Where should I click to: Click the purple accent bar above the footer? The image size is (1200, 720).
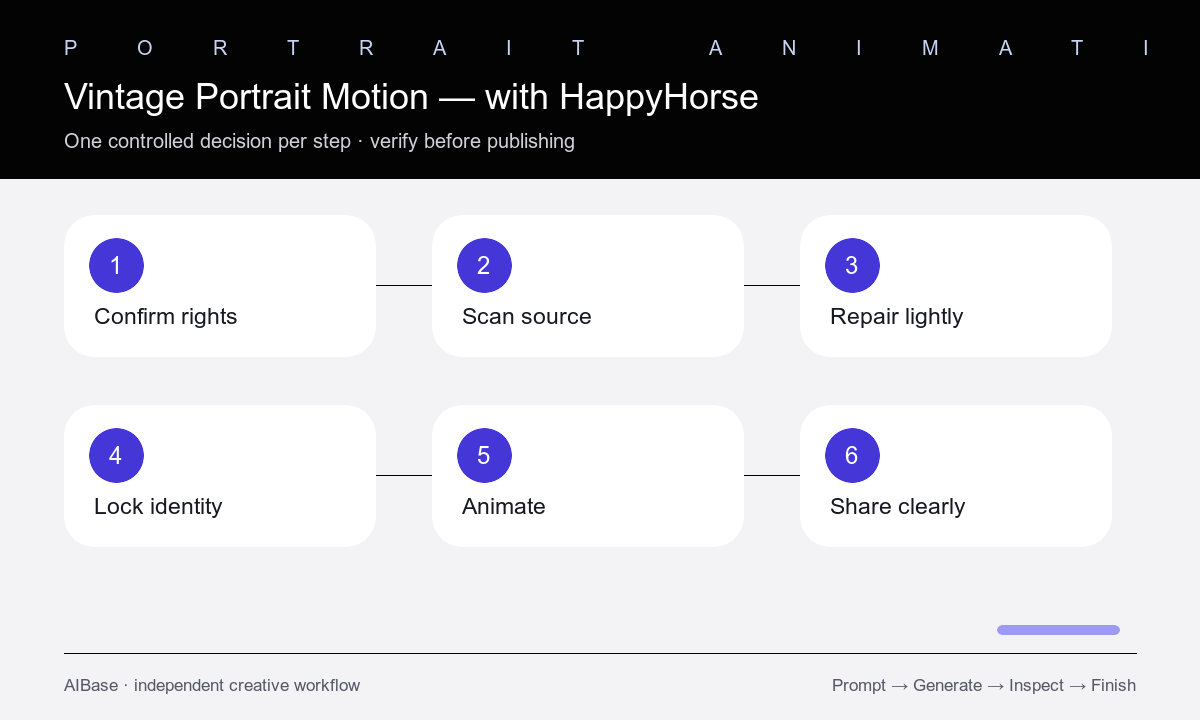pyautogui.click(x=1058, y=630)
